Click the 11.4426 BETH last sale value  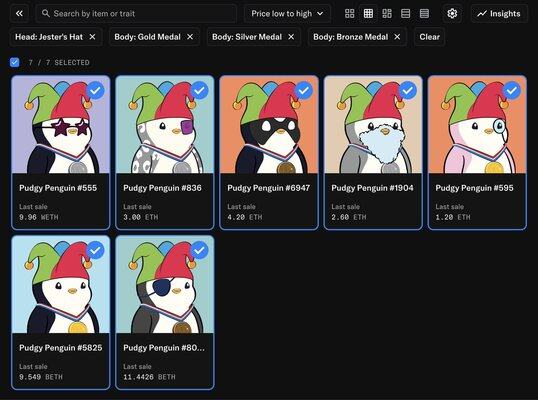(149, 377)
